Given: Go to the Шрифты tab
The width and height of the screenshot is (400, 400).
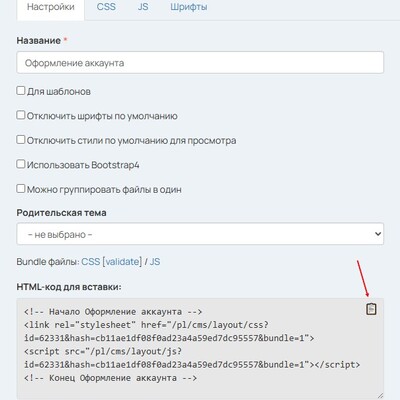Looking at the screenshot, I should click(189, 7).
